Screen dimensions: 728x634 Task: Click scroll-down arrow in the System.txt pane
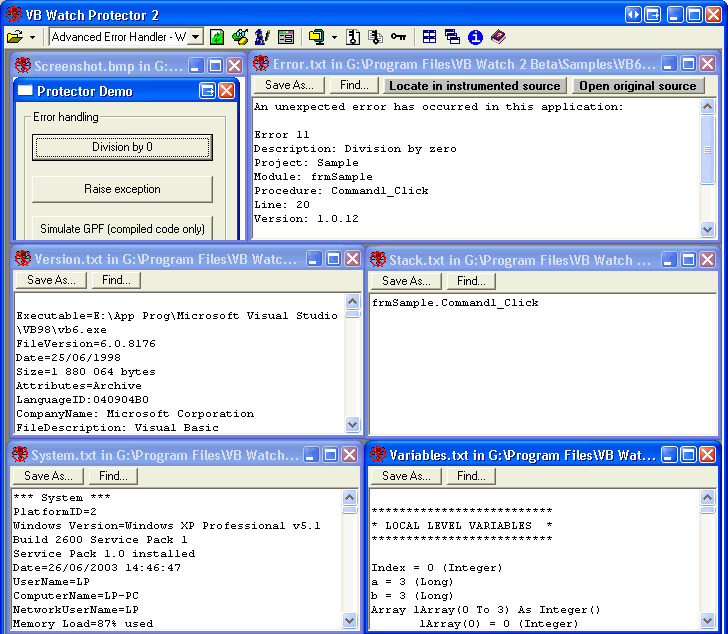[350, 620]
